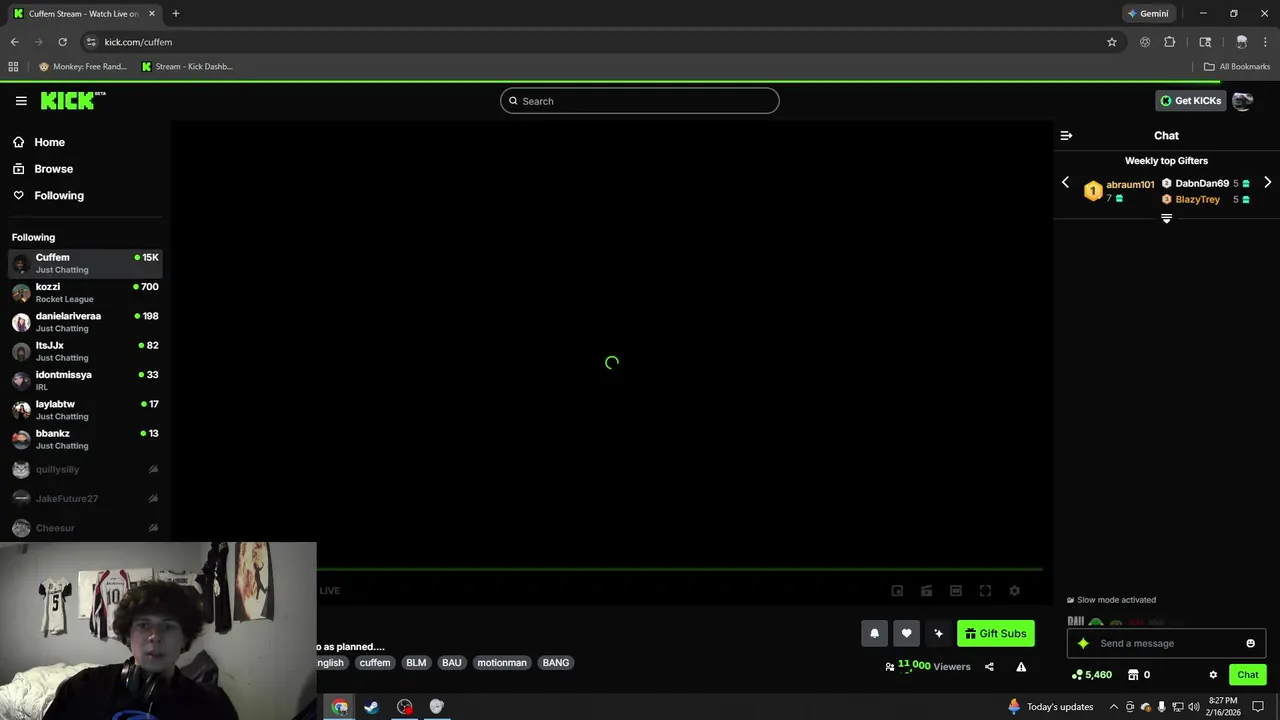Open volume control in system tray
The width and height of the screenshot is (1280, 720).
(1193, 707)
